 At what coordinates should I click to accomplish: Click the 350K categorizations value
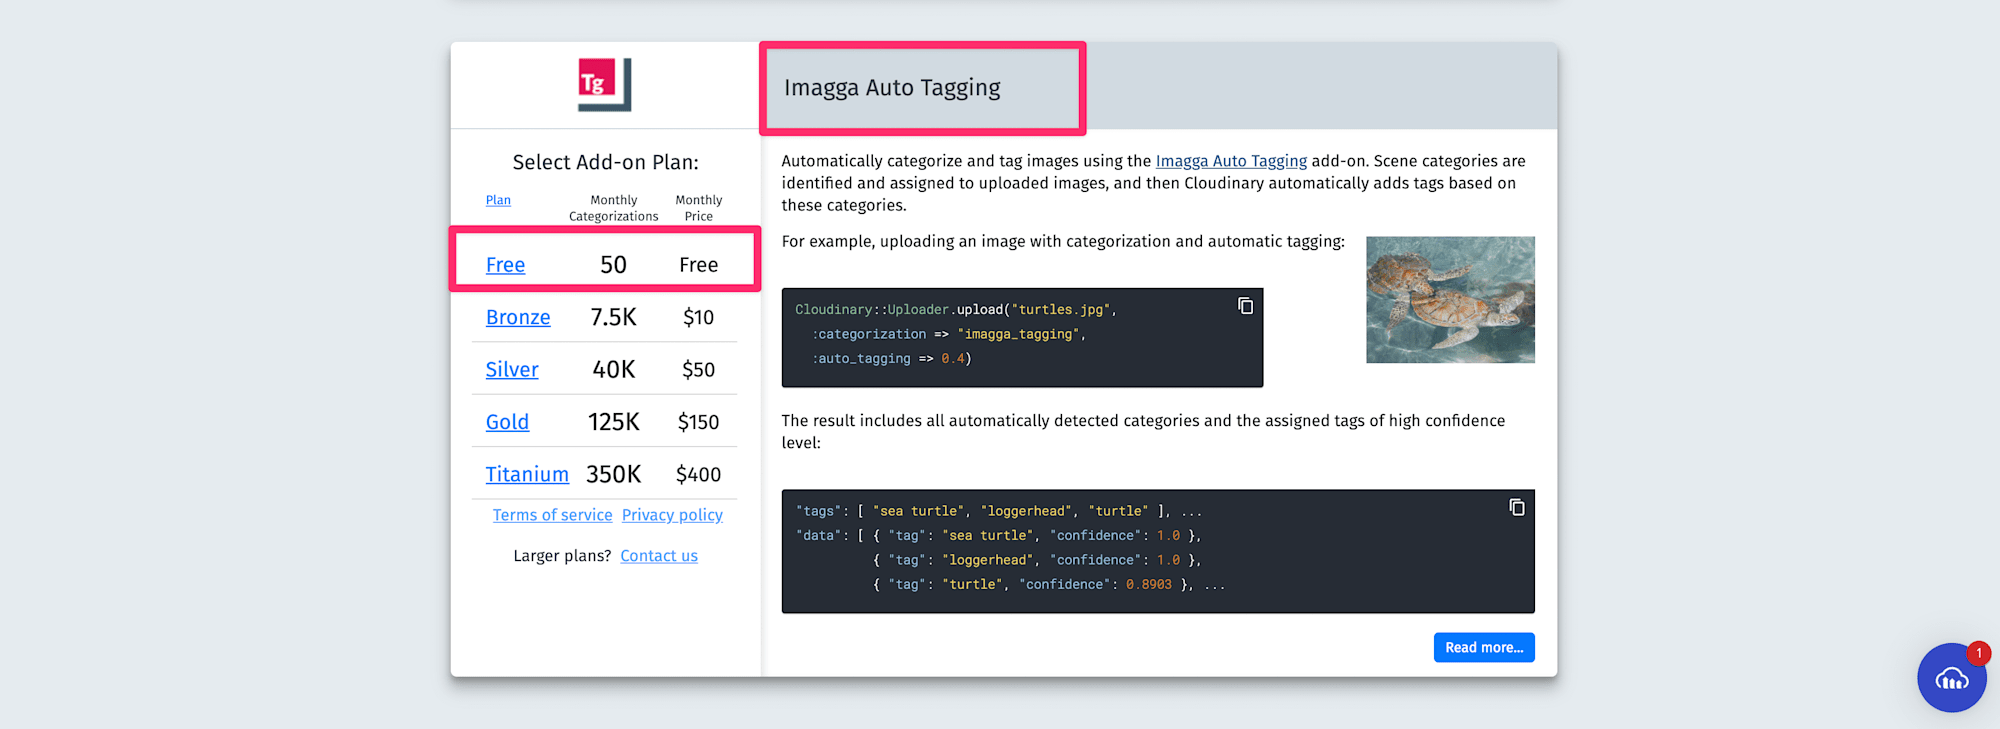click(x=613, y=474)
